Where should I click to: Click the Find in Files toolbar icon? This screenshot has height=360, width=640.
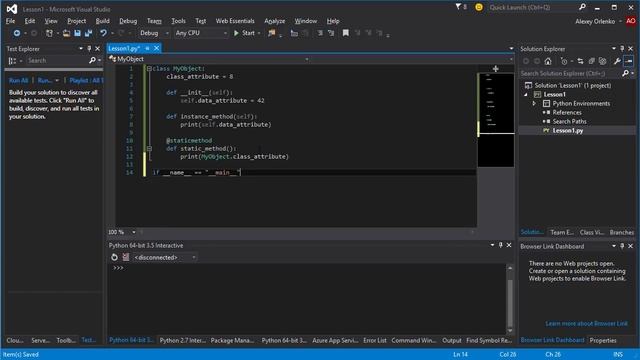271,33
